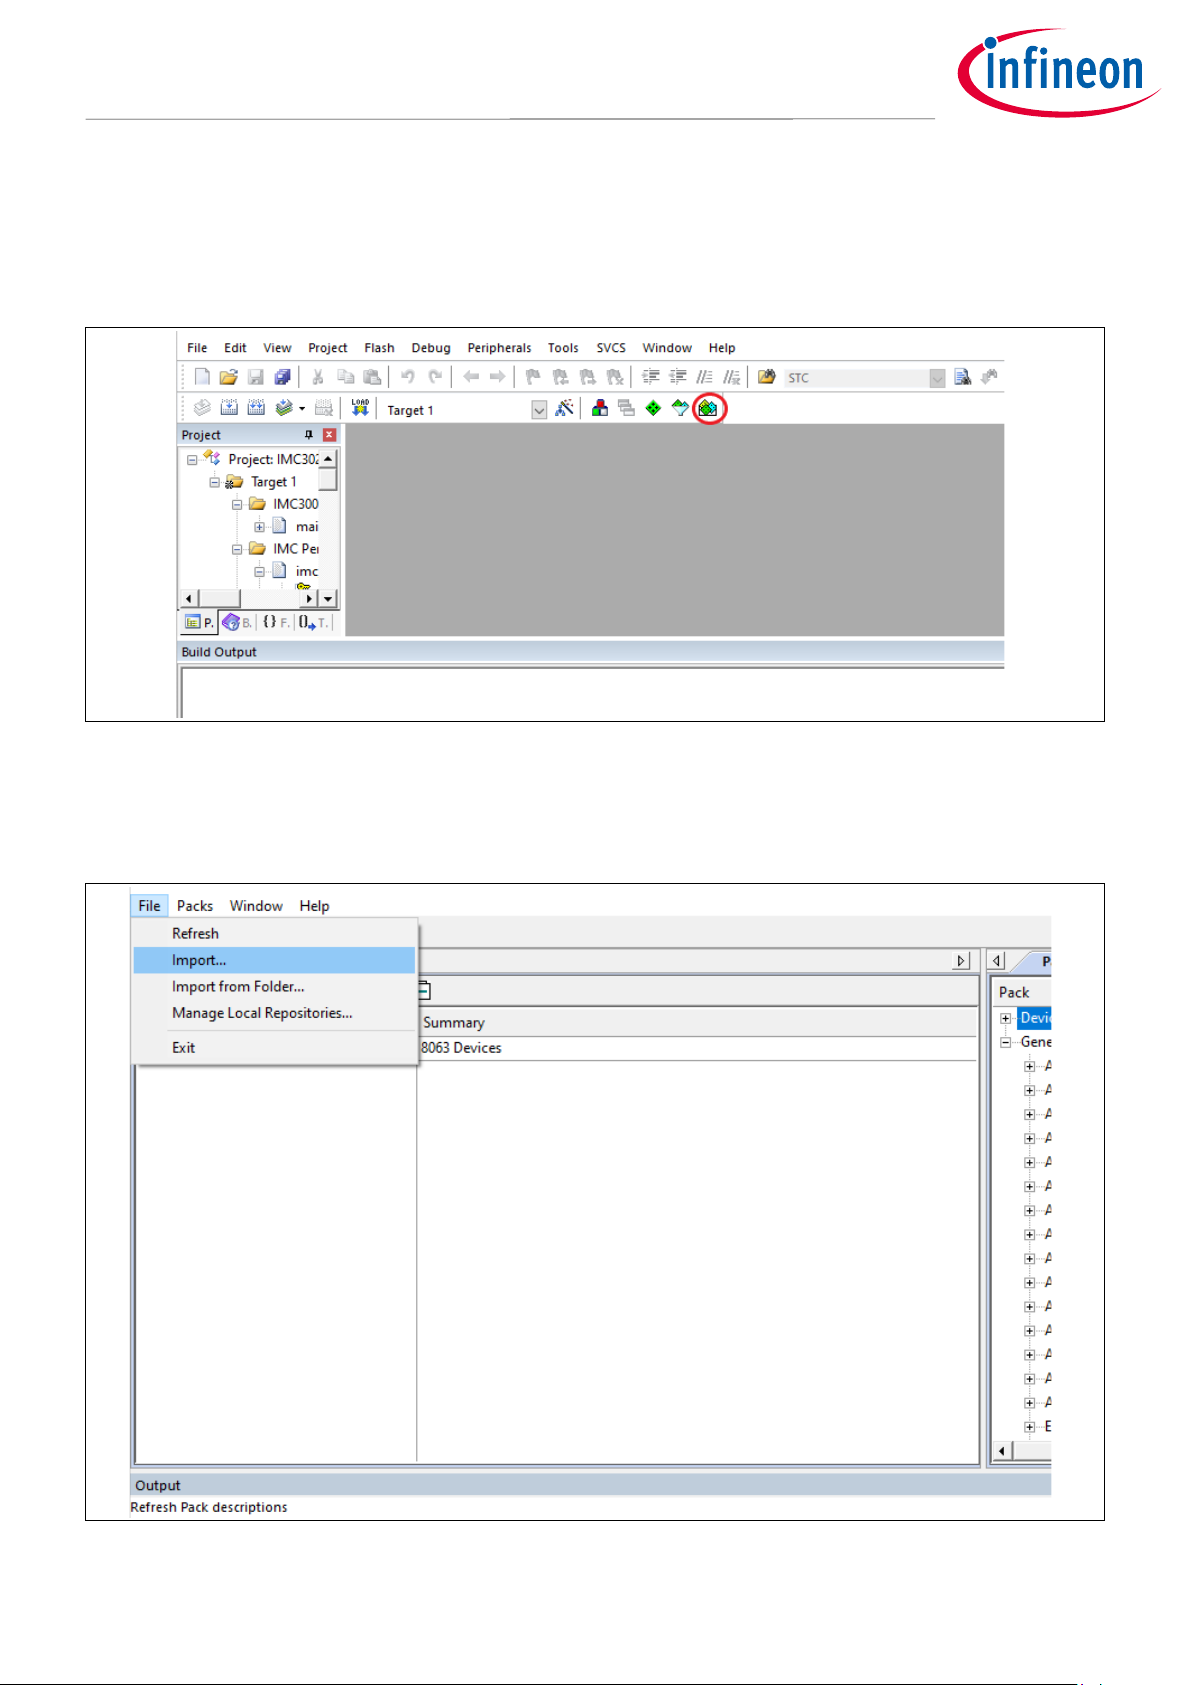1192x1685 pixels.
Task: Close the Project panel with red X
Action: click(x=329, y=435)
